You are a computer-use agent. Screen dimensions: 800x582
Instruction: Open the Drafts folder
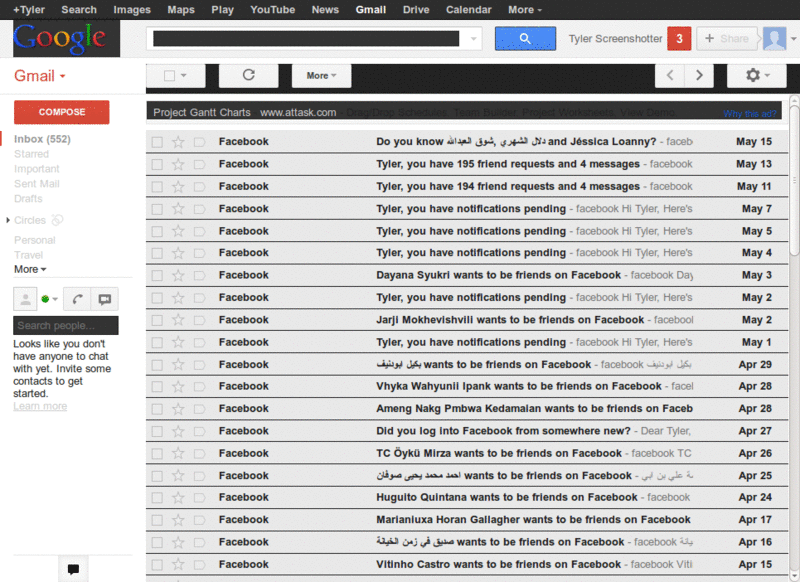[x=28, y=198]
